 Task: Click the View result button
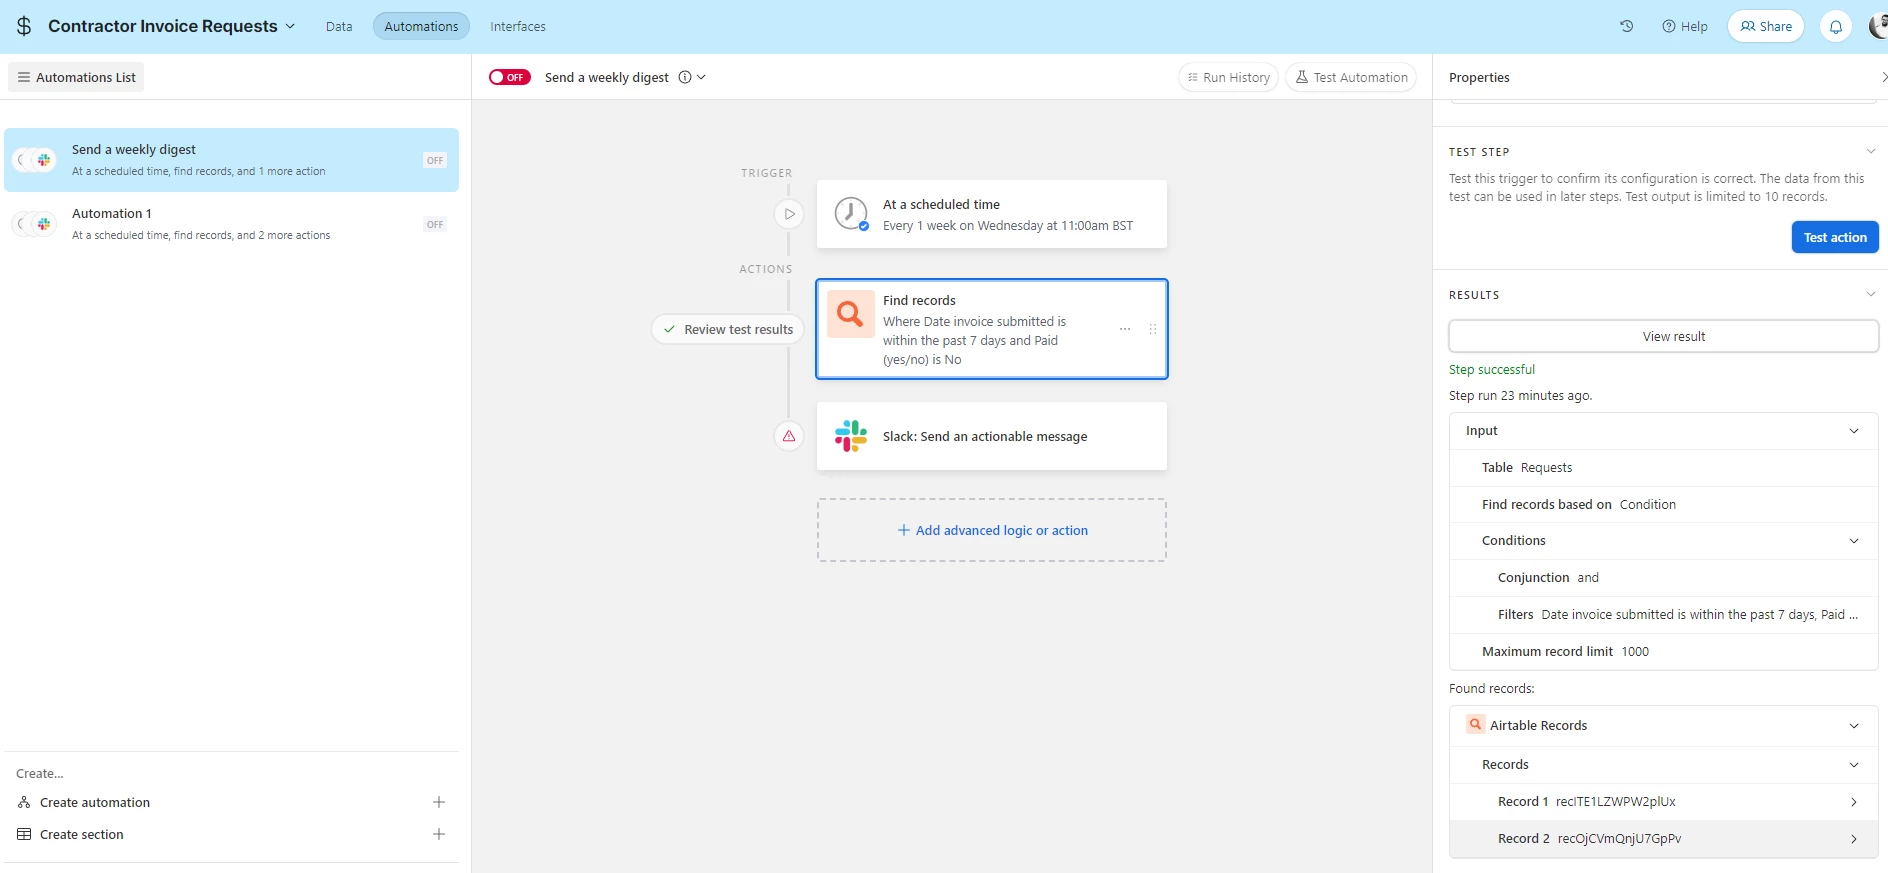coord(1664,336)
